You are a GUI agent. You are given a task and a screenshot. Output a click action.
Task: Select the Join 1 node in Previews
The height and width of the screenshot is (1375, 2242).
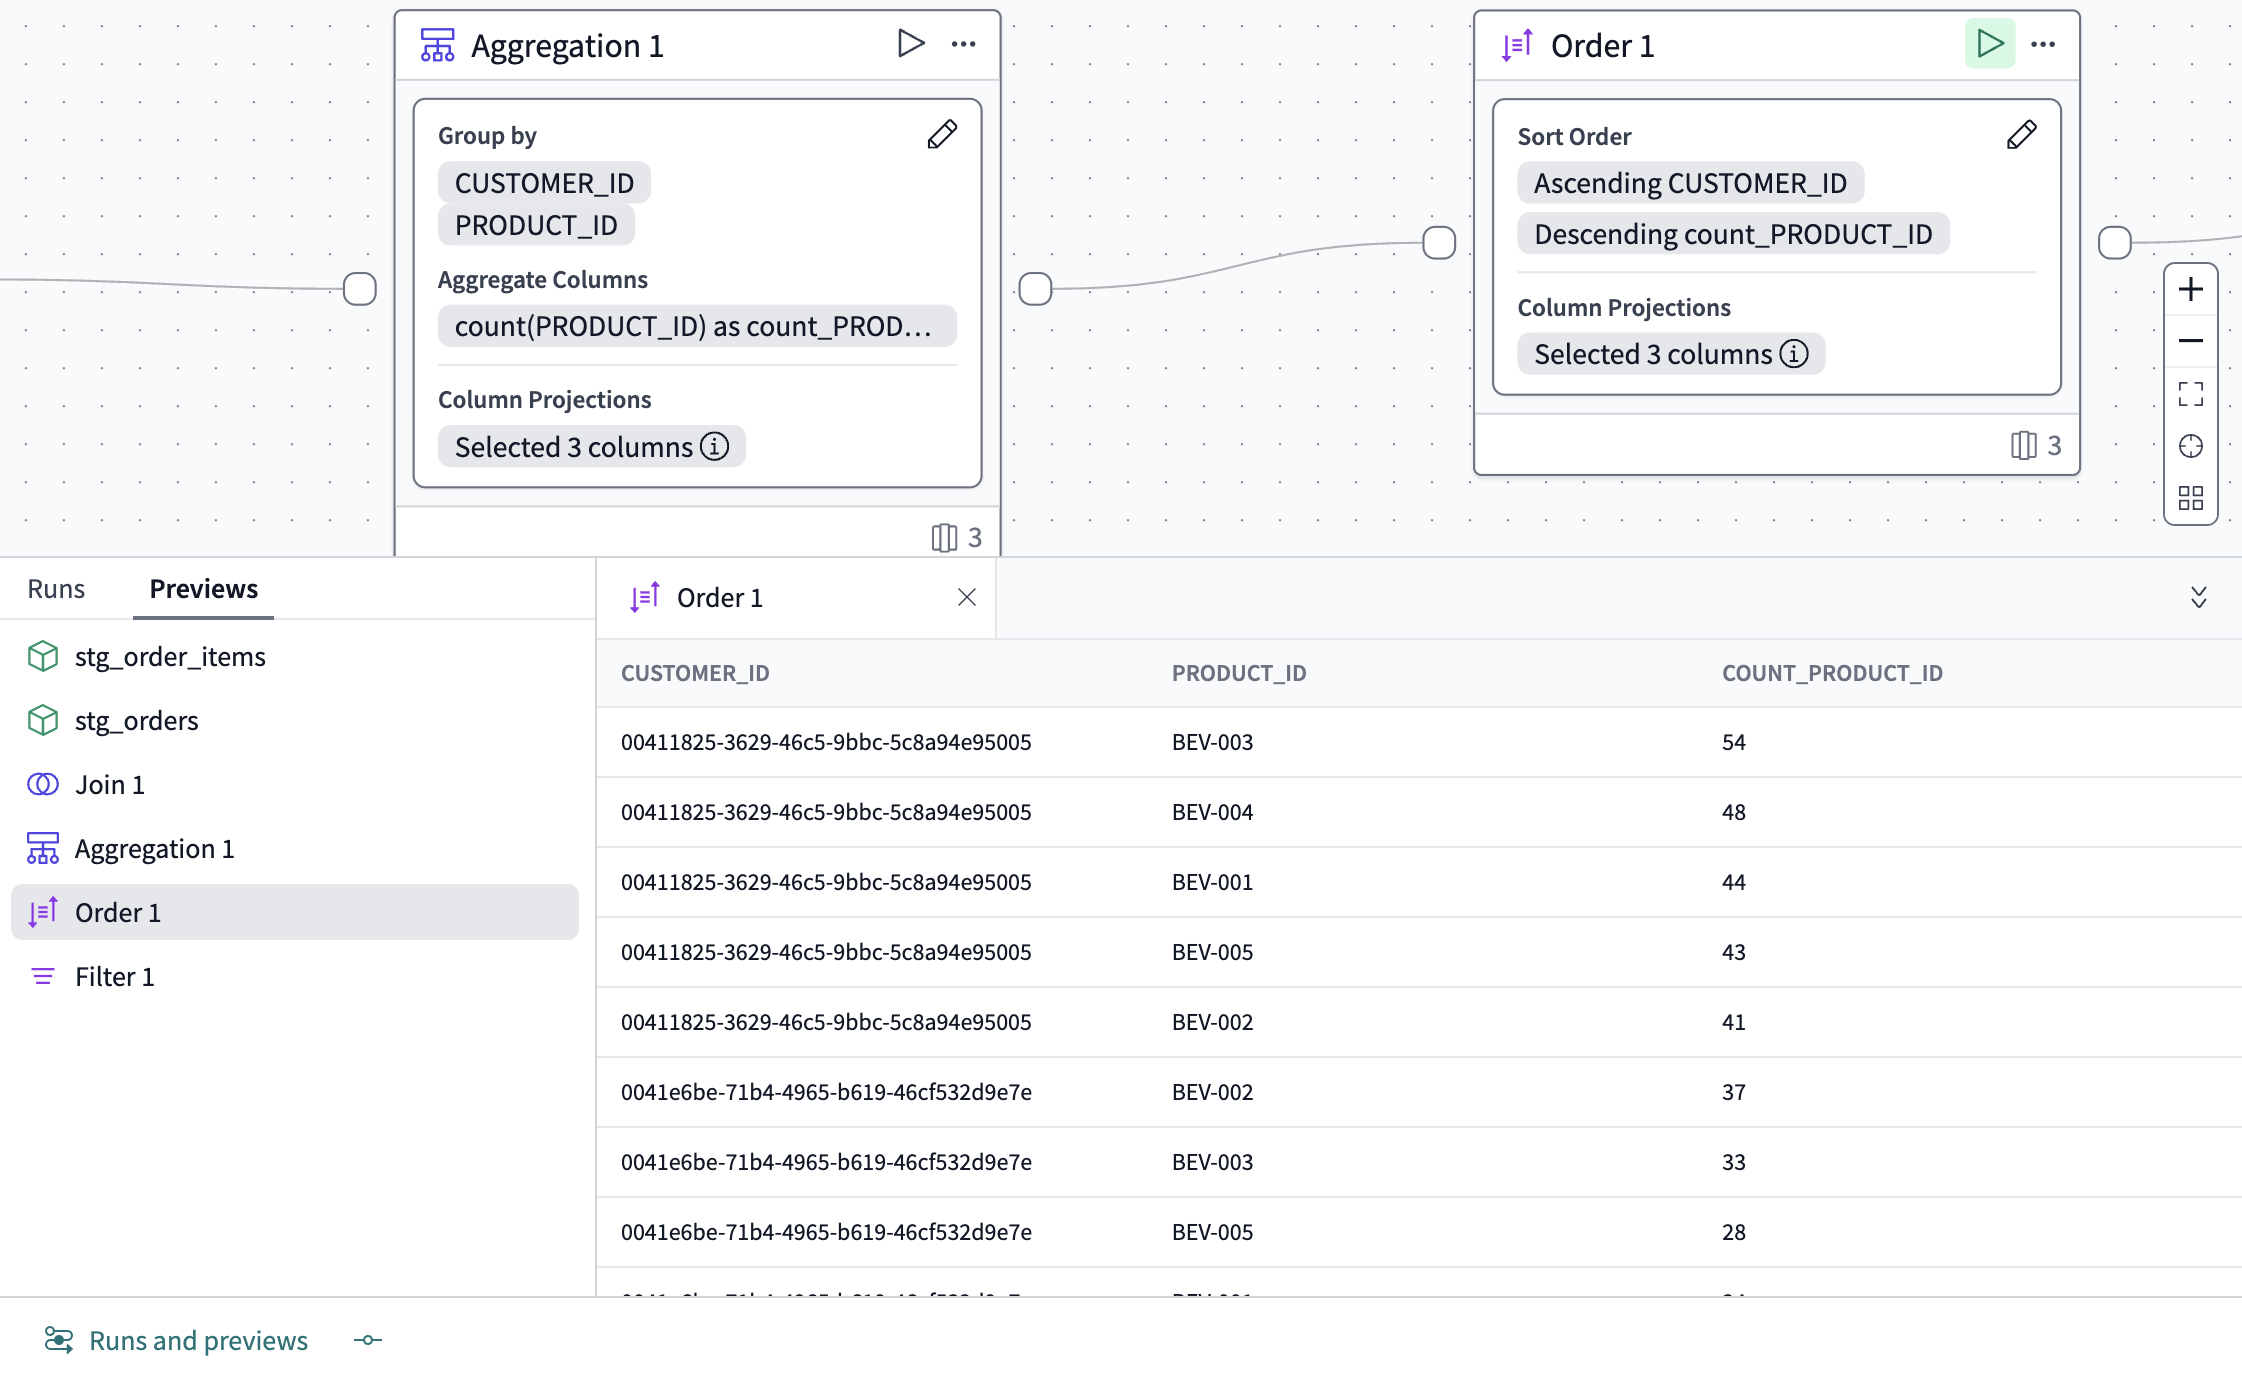point(109,784)
